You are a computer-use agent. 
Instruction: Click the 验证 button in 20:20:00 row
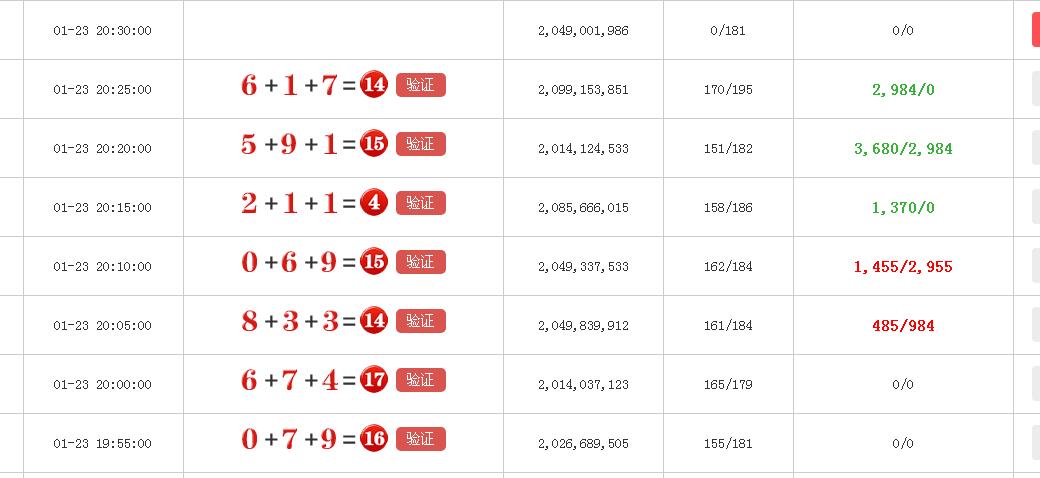421,144
